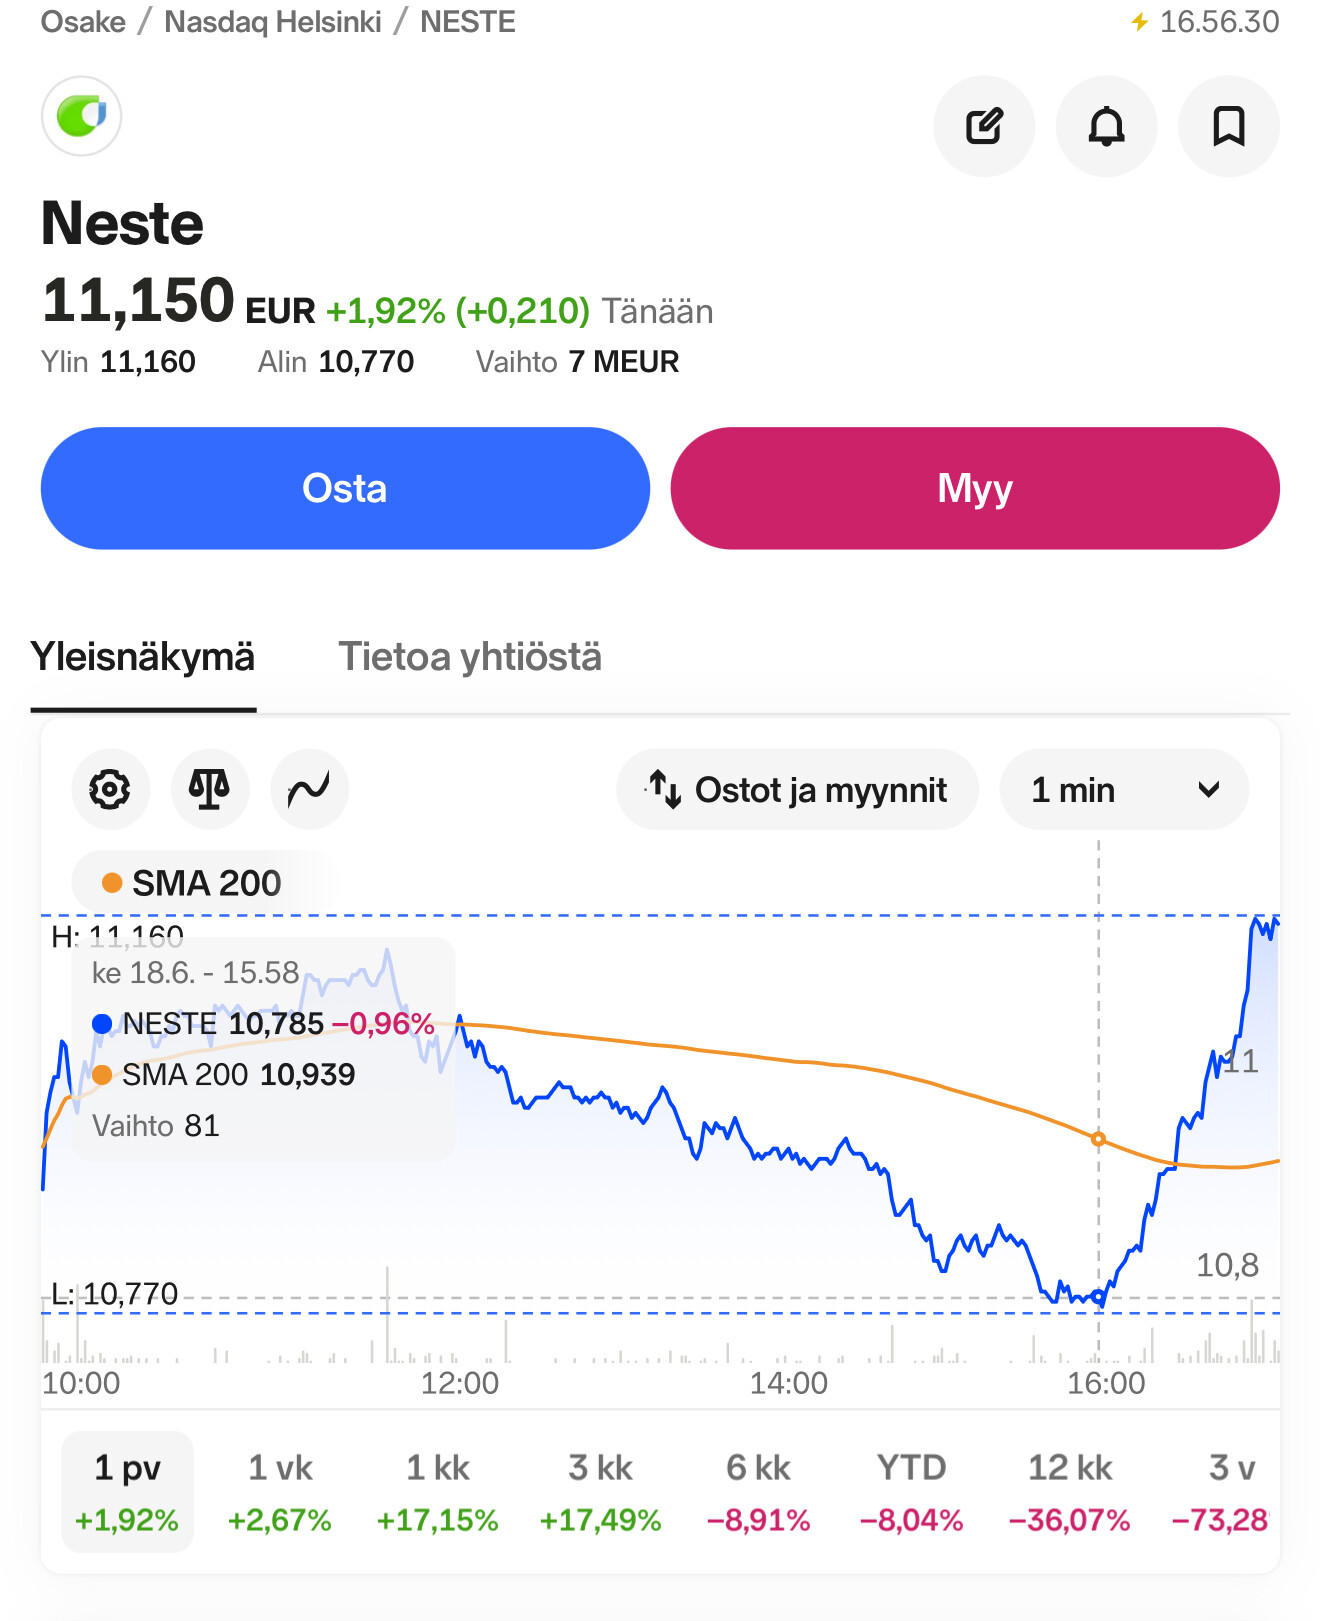Select the 1 kk period
Image resolution: width=1320 pixels, height=1621 pixels.
[438, 1492]
